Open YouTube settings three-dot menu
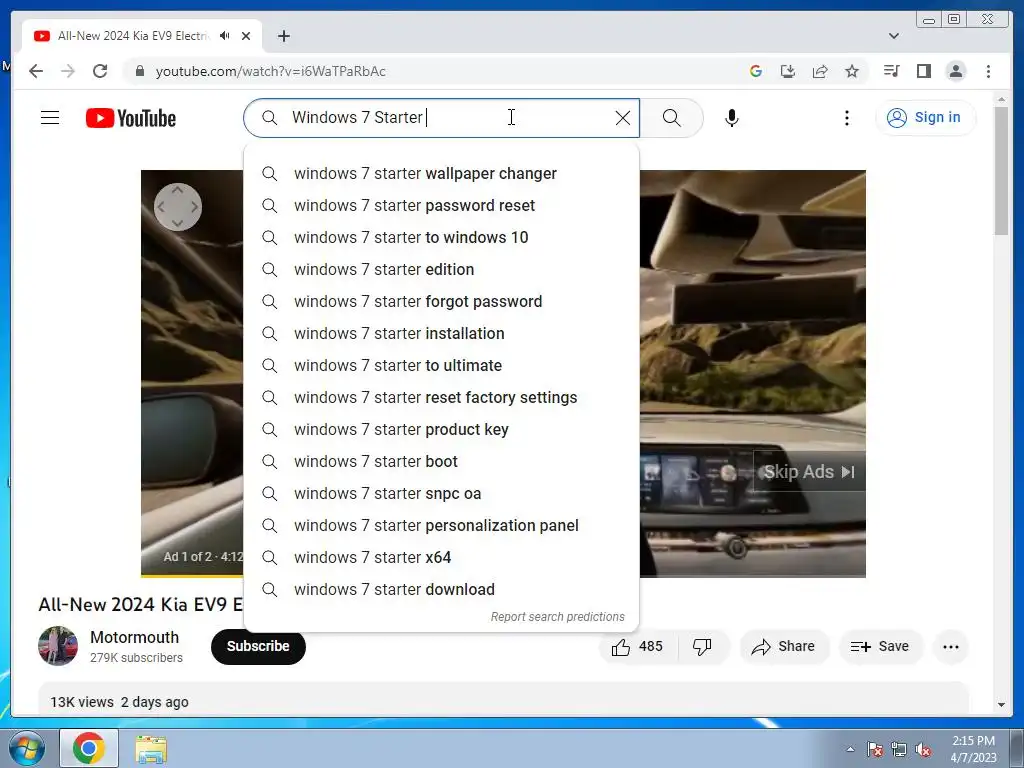Viewport: 1024px width, 768px height. click(846, 118)
